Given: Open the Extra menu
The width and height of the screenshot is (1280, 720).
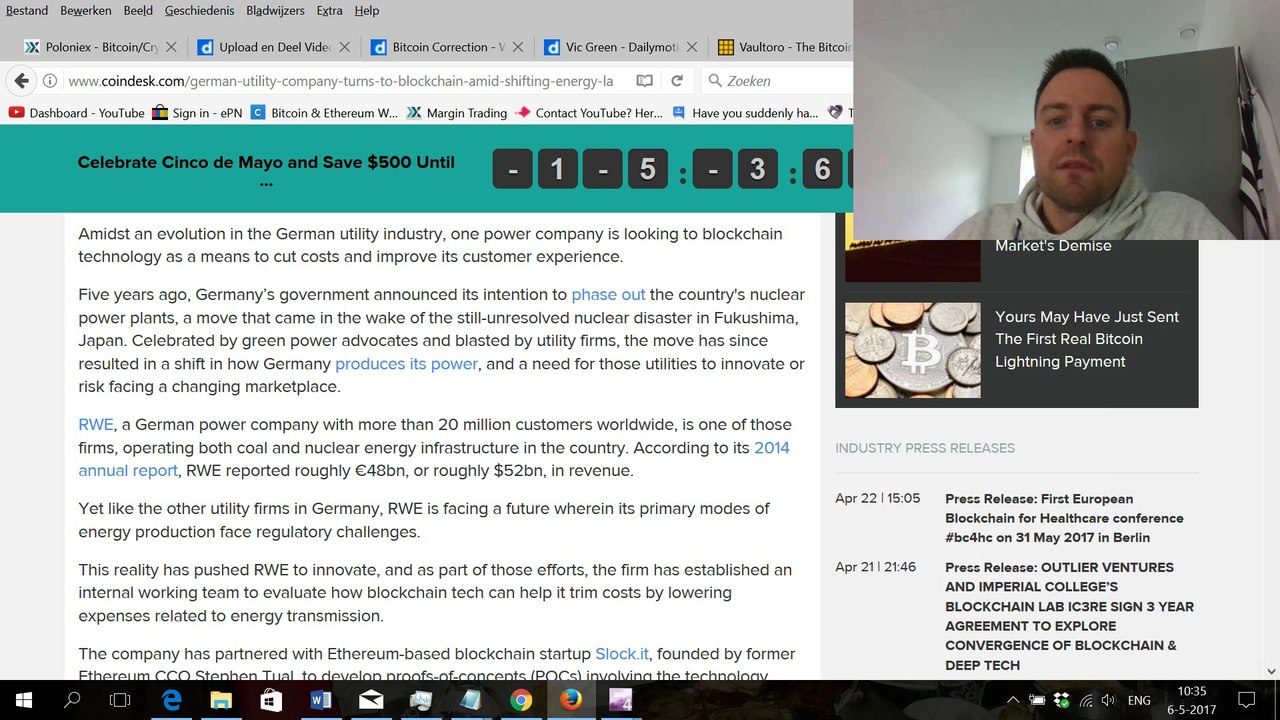Looking at the screenshot, I should click(x=329, y=11).
